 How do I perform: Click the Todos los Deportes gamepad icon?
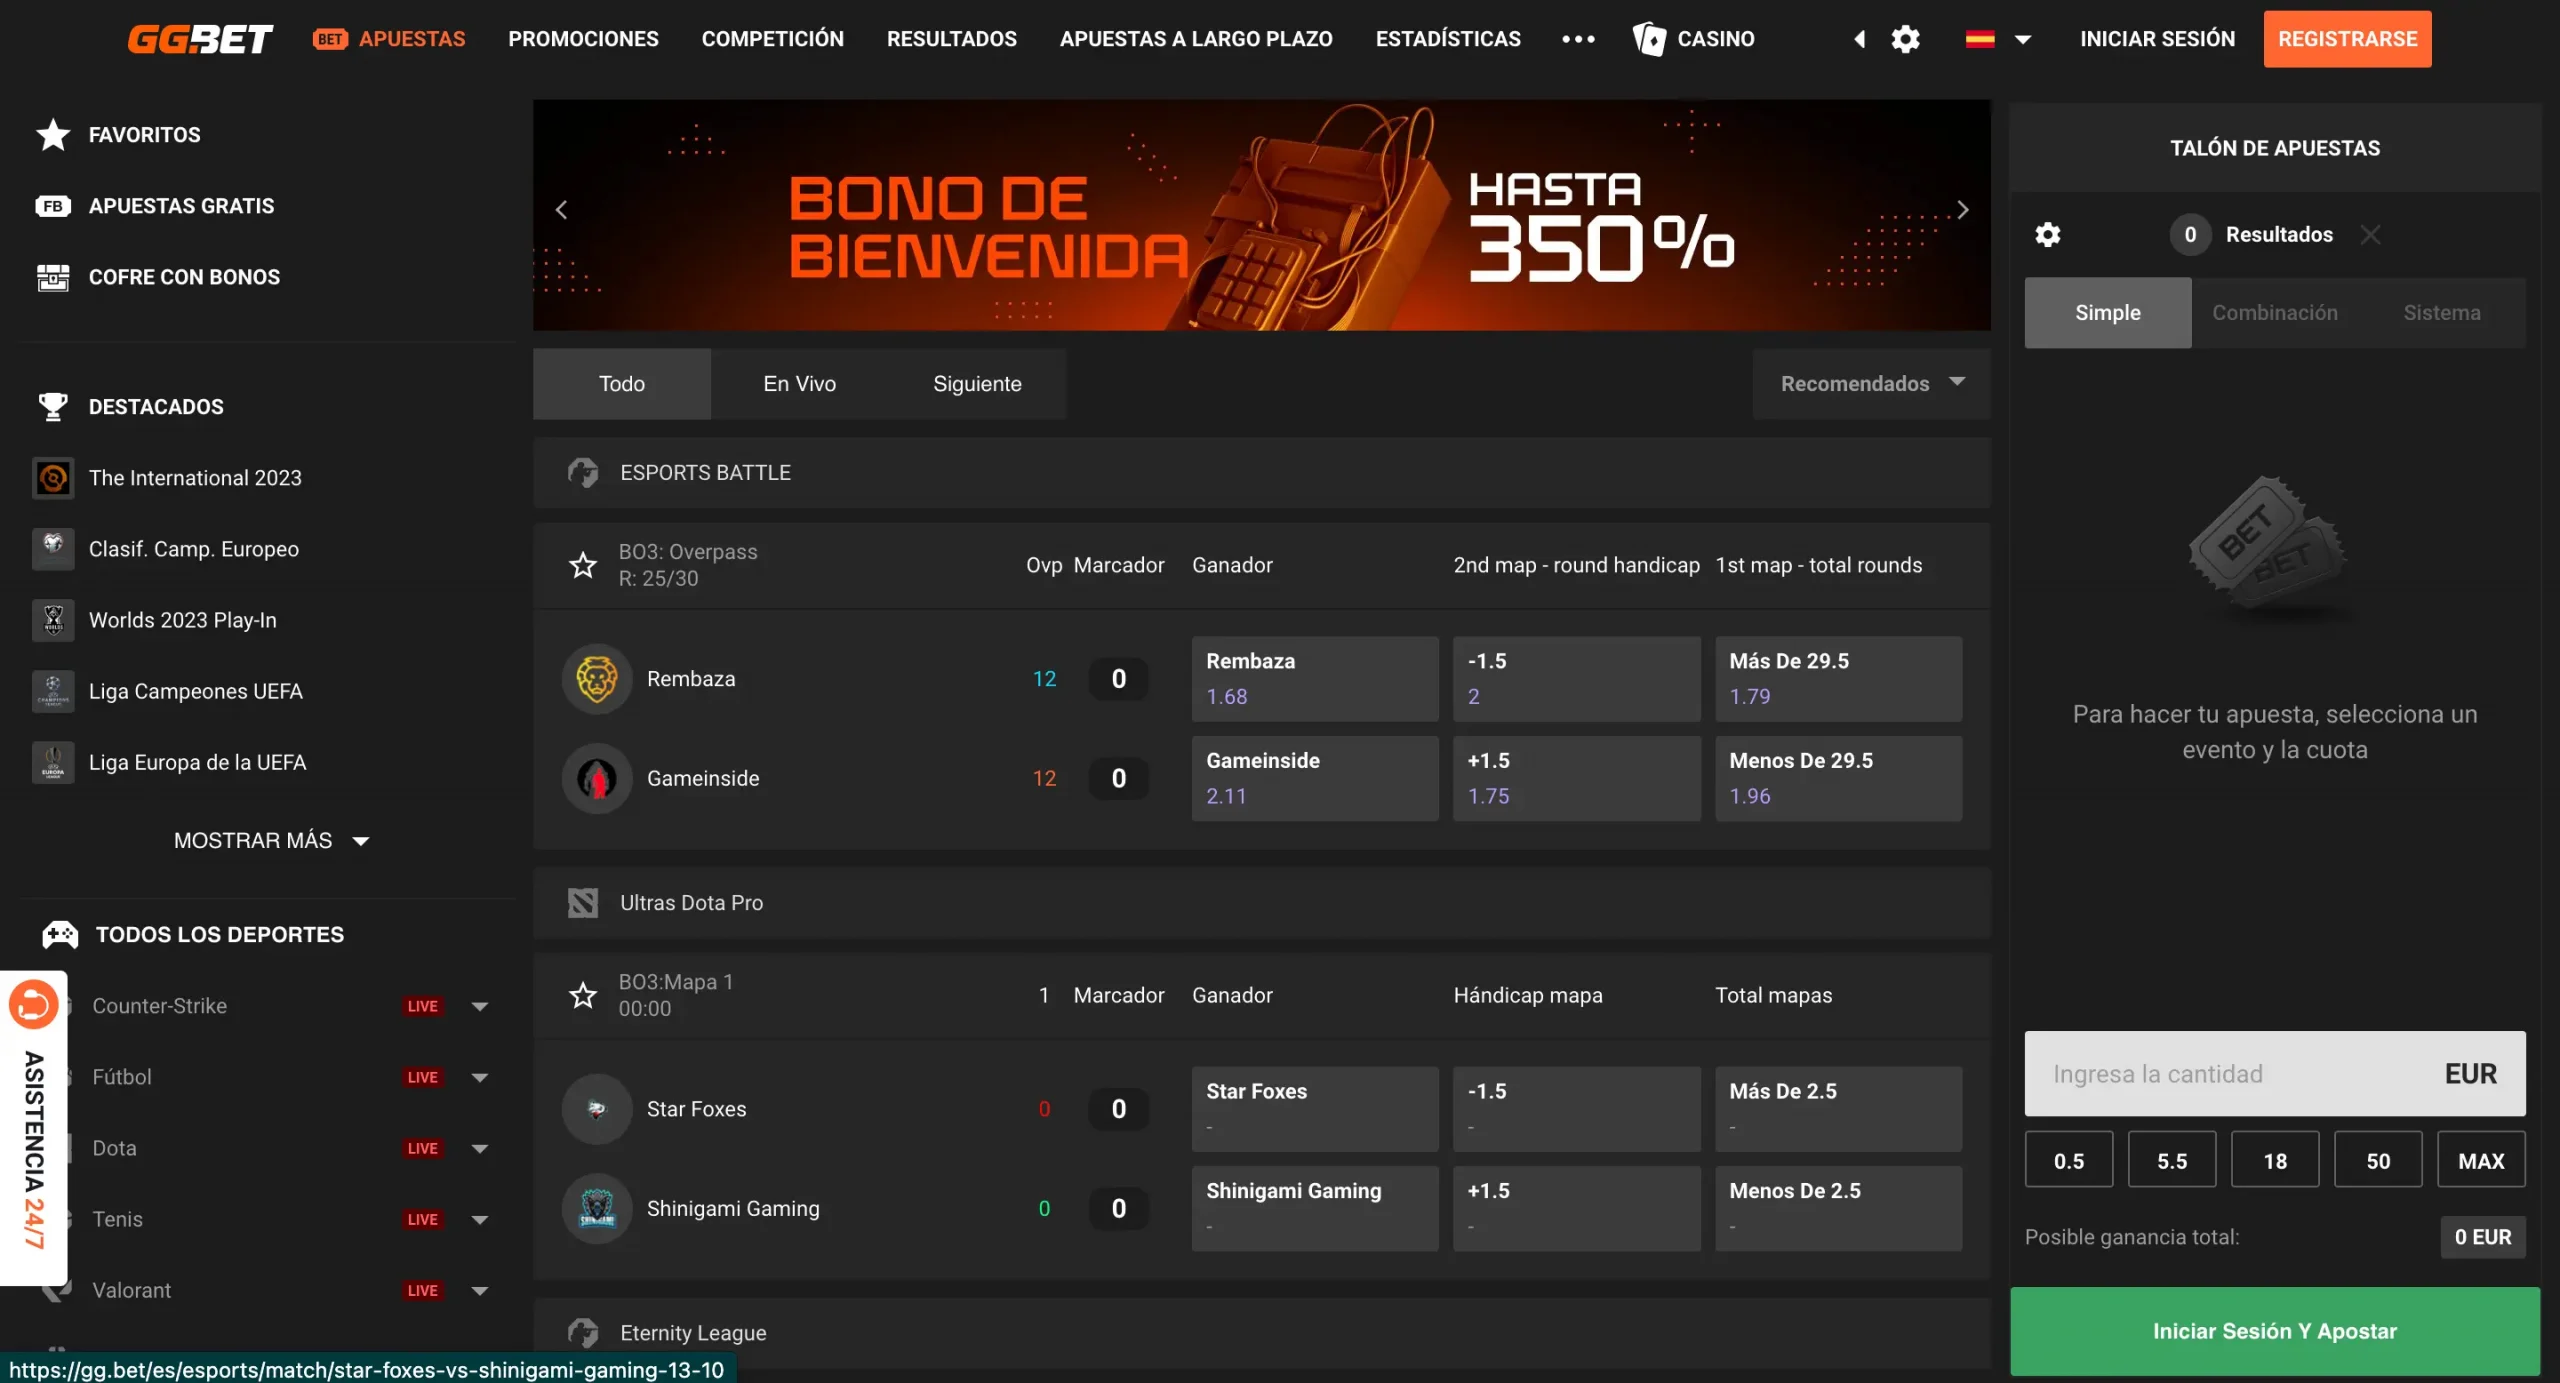pos(60,935)
